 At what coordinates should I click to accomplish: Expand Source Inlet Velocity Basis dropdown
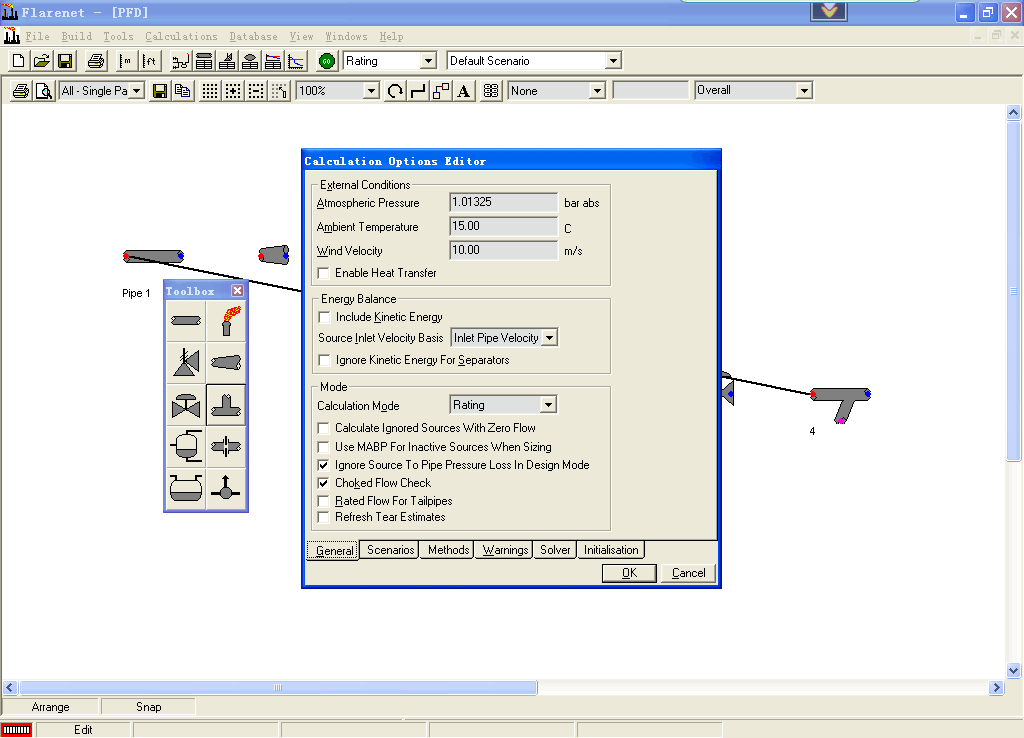(550, 338)
